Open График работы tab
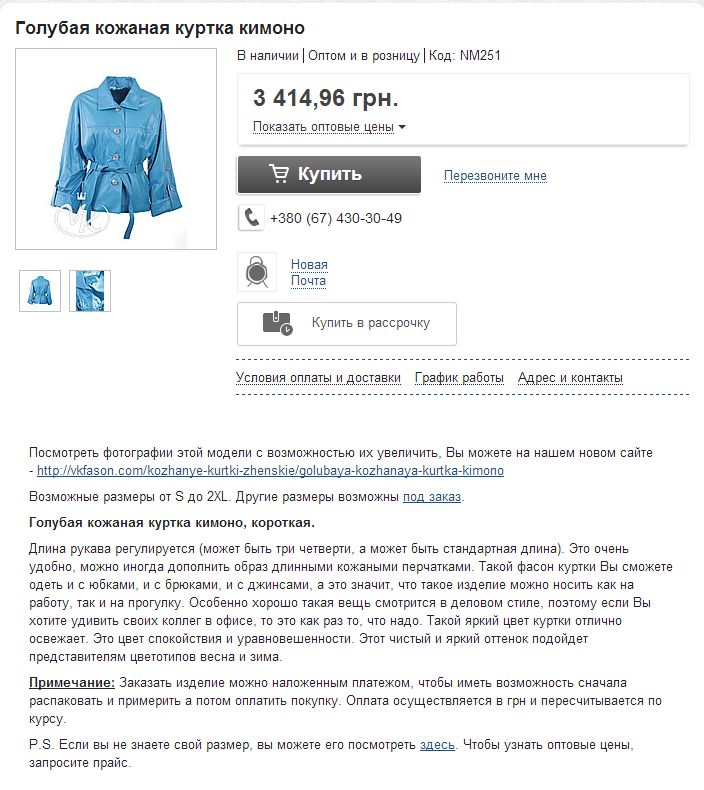Screen dimensions: 704x790 pos(459,378)
